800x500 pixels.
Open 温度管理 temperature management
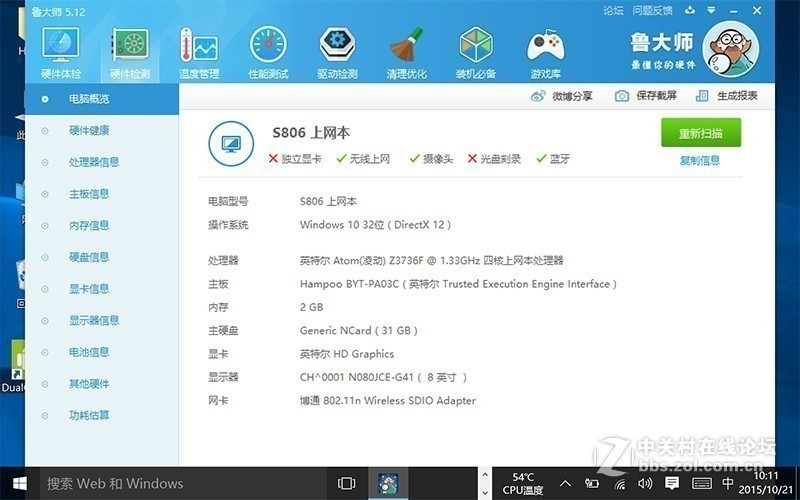(199, 53)
